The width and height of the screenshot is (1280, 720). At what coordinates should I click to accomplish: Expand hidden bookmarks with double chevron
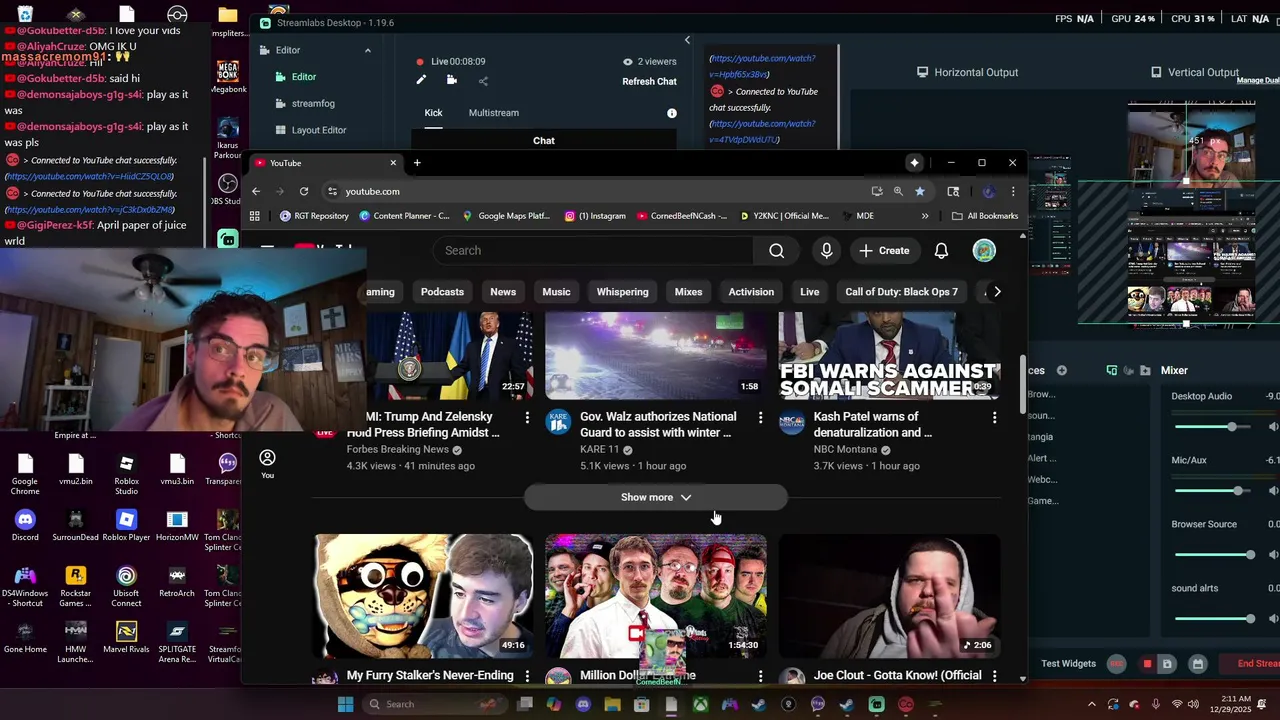pos(925,216)
